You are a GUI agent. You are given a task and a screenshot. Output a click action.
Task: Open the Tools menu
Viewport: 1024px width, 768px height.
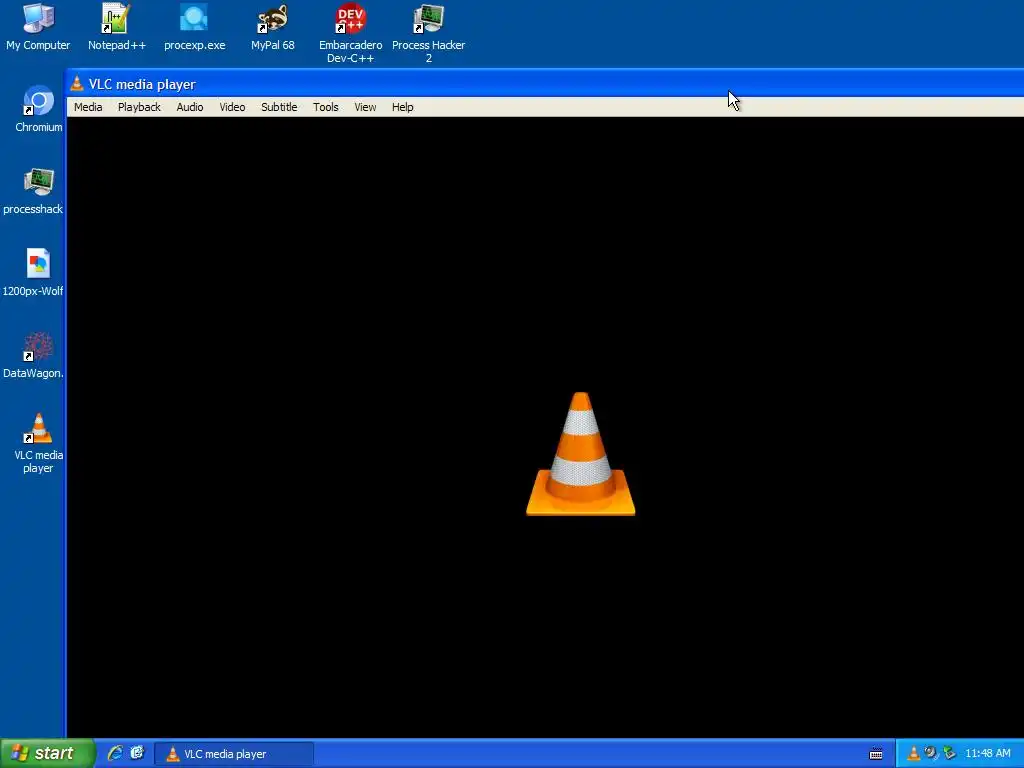click(x=325, y=107)
